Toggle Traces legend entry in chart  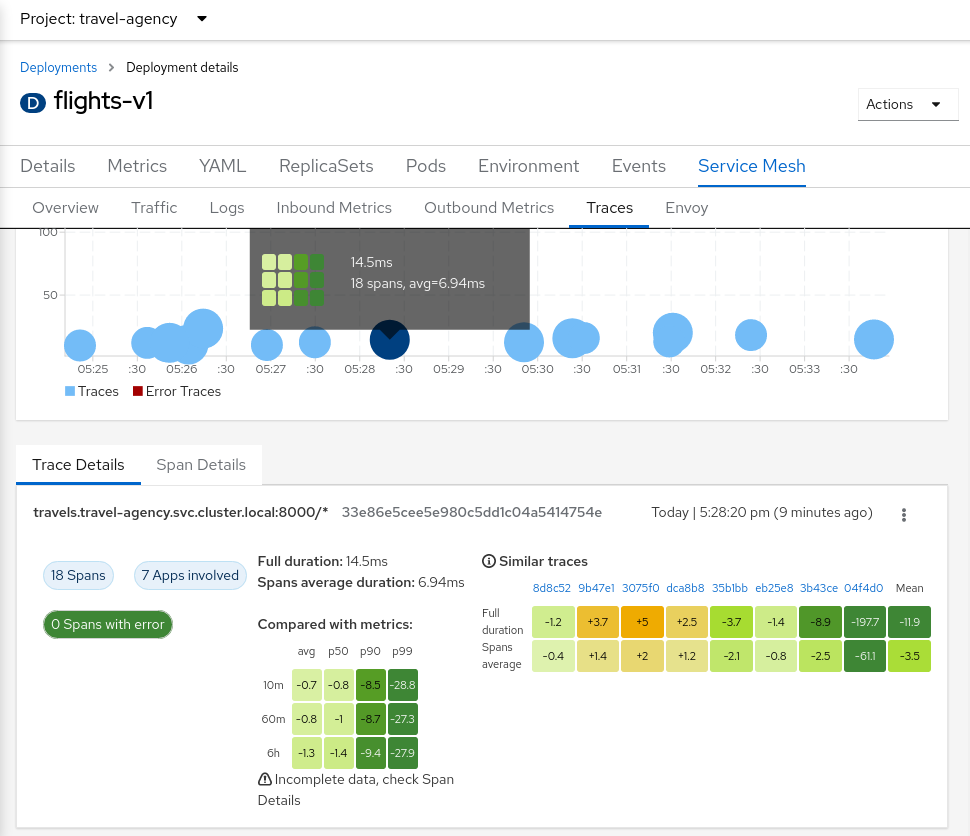92,391
